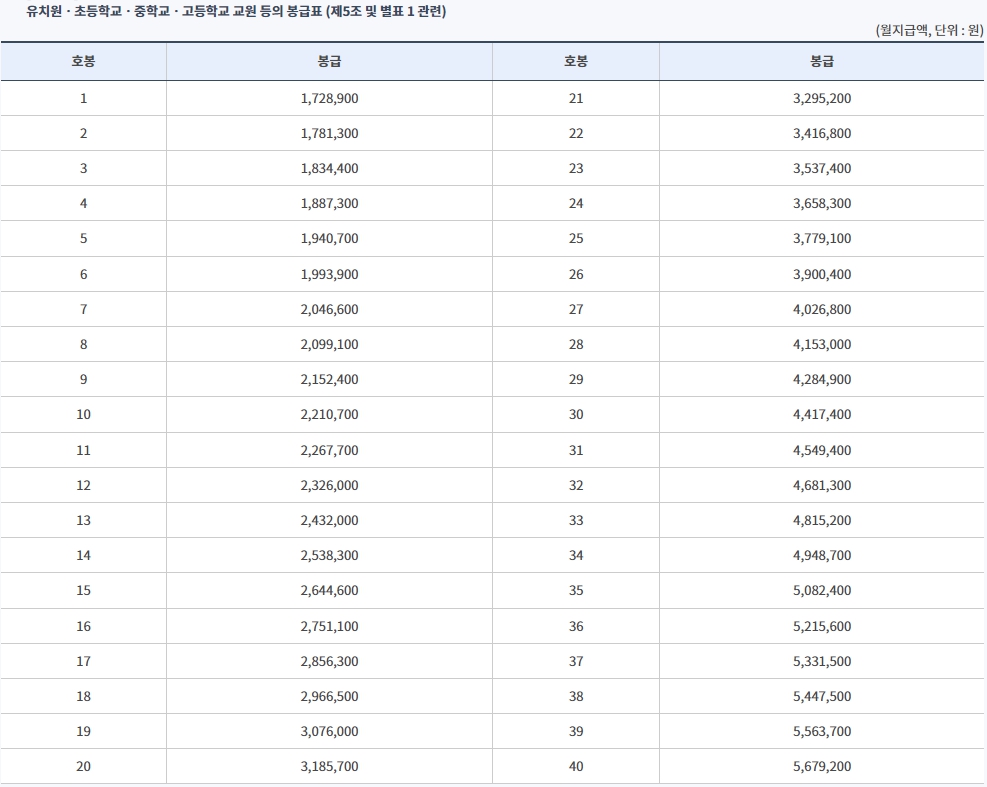Select pay step number 35
The width and height of the screenshot is (987, 787).
(576, 590)
